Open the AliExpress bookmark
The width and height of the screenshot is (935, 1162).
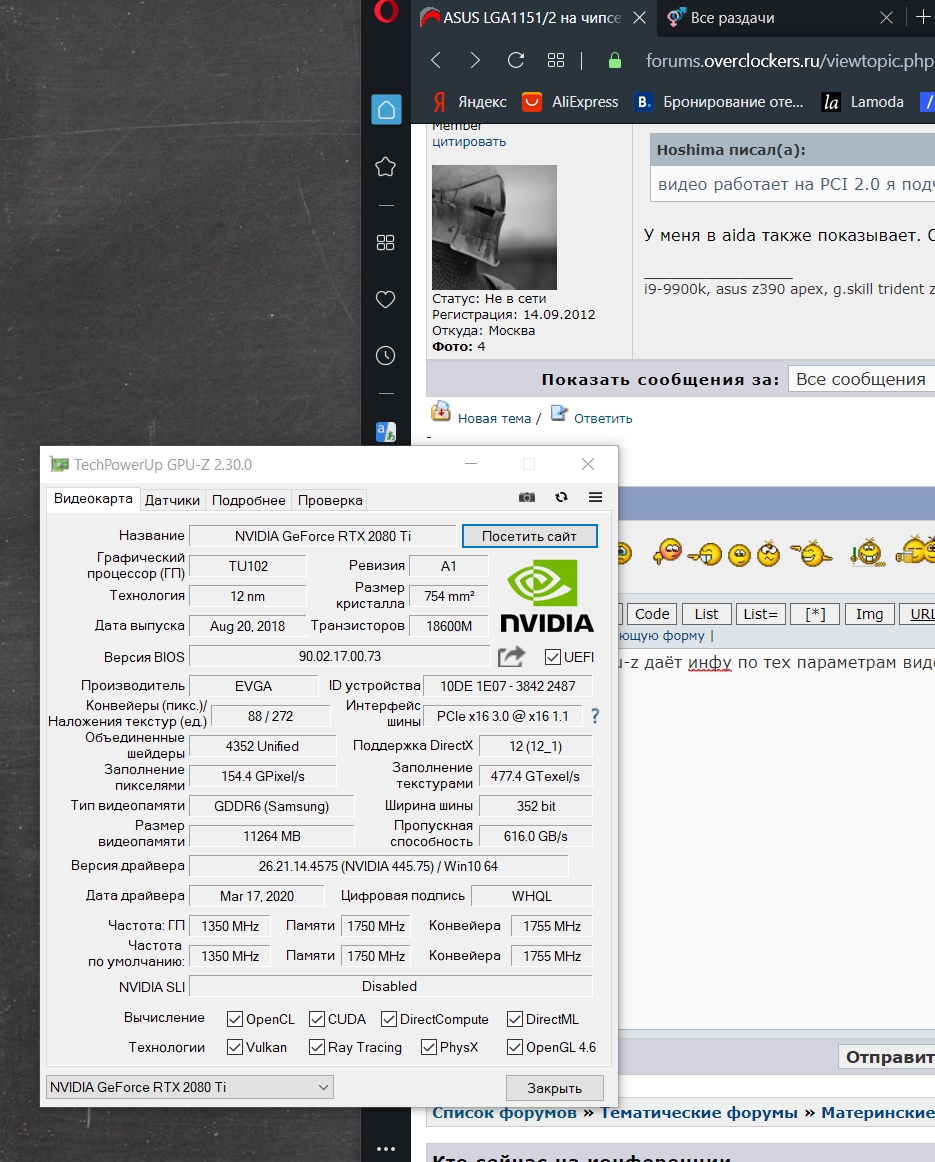click(570, 102)
